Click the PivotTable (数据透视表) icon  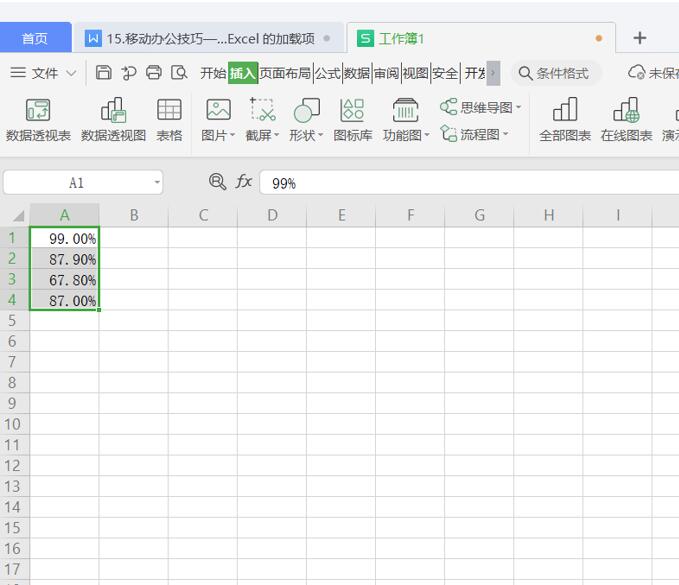(x=38, y=110)
